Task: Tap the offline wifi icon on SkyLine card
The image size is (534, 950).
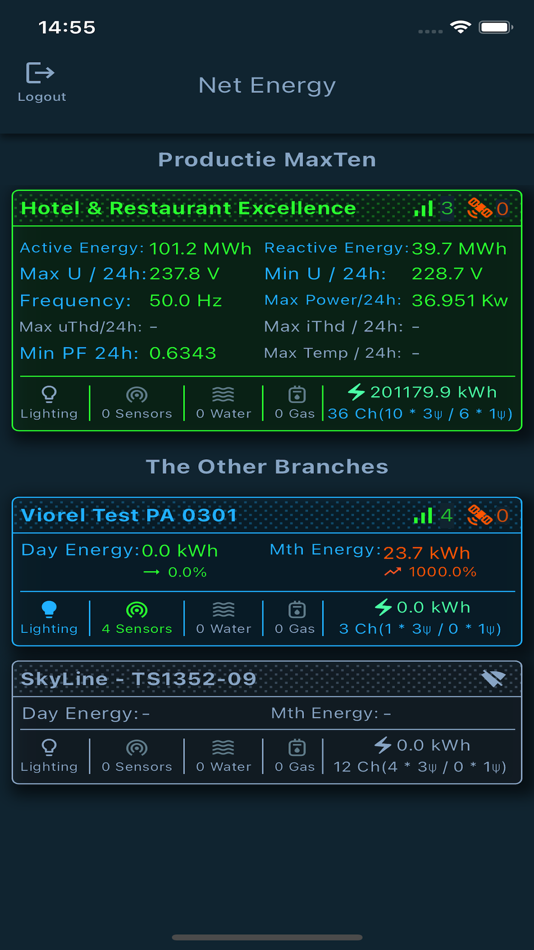Action: pyautogui.click(x=493, y=679)
